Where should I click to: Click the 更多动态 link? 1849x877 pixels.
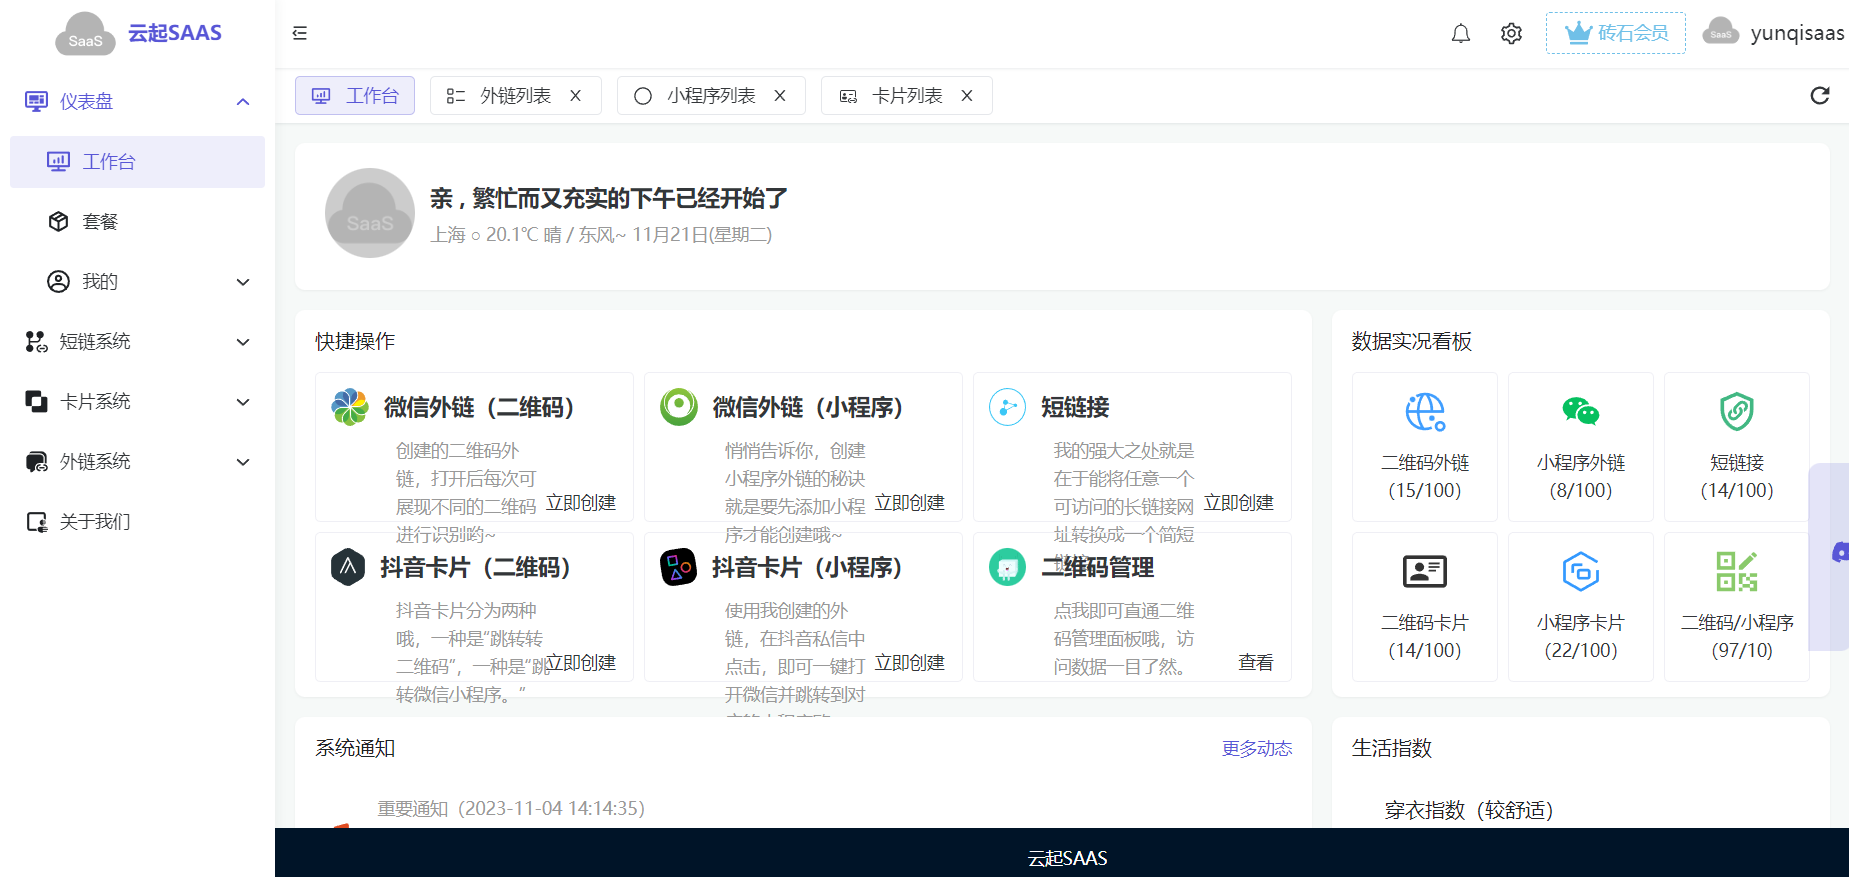[1257, 749]
